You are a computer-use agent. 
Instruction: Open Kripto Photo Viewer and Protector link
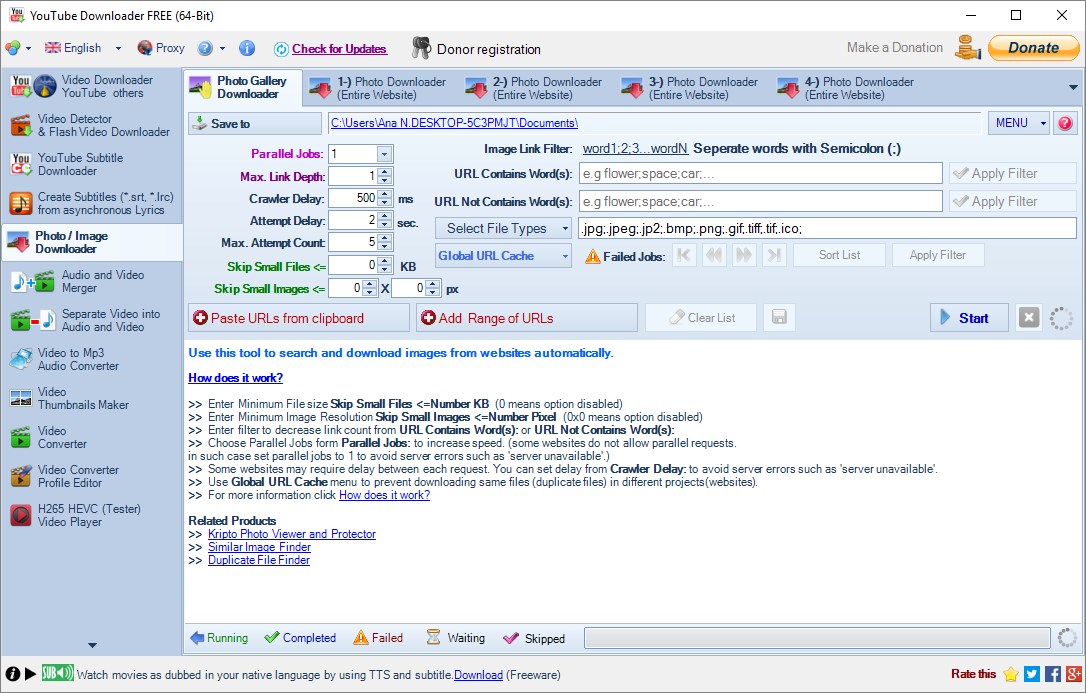tap(292, 534)
